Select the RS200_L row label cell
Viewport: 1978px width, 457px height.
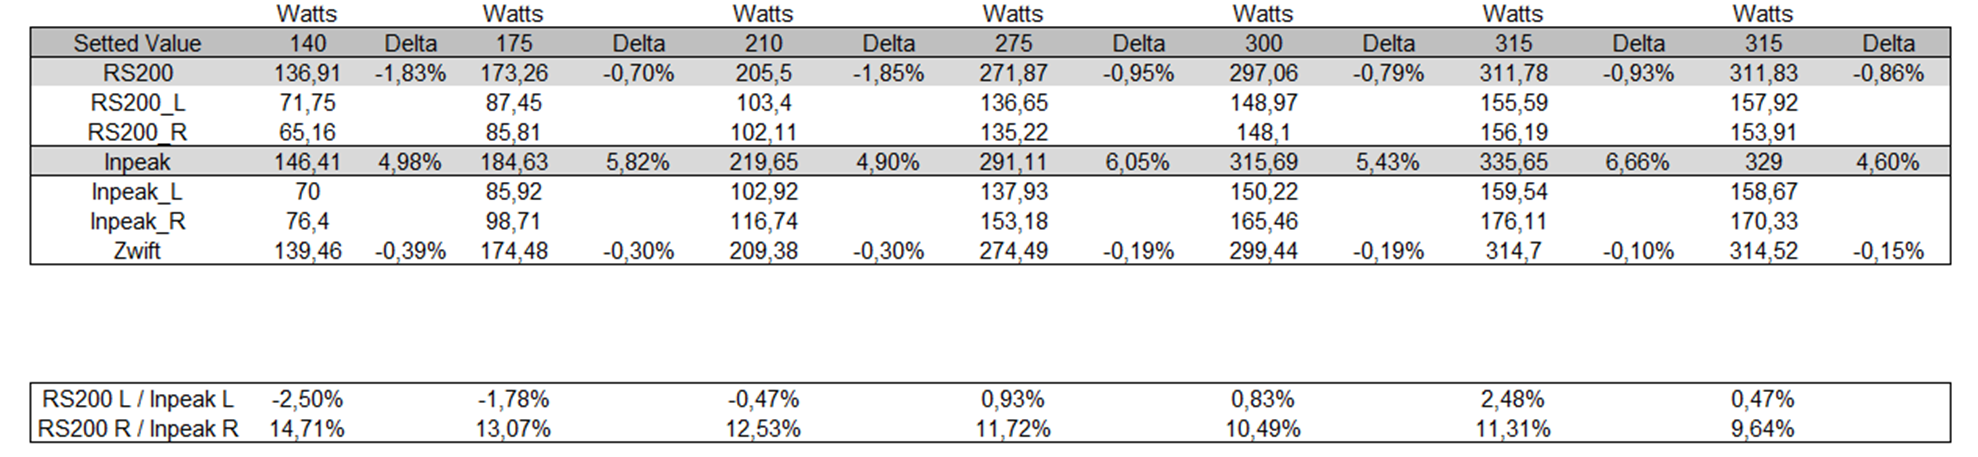(x=137, y=103)
